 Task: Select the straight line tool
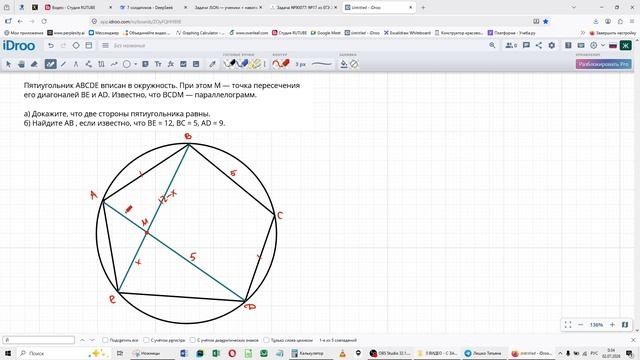[x=63, y=64]
